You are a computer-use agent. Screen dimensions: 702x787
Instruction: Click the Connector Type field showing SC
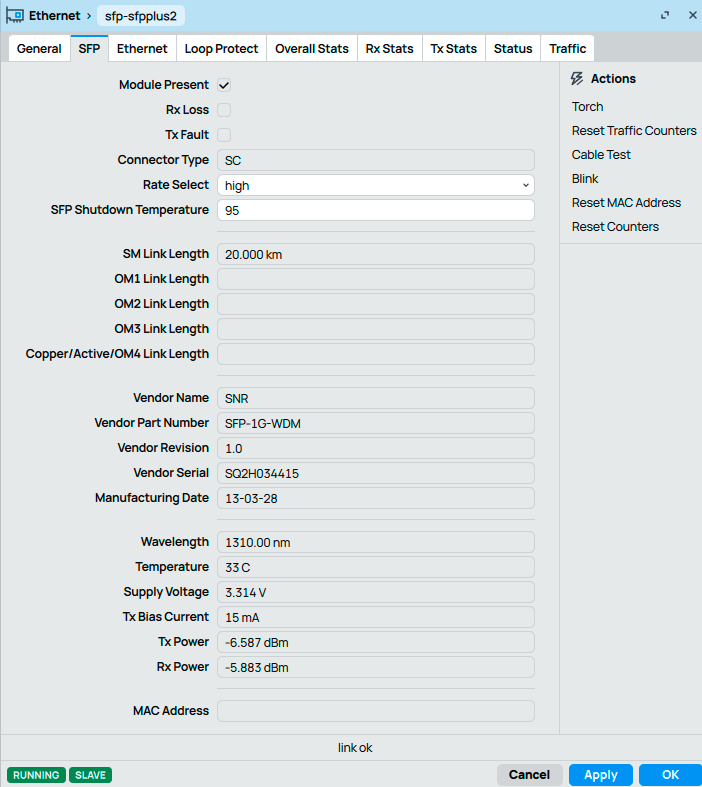coord(376,160)
